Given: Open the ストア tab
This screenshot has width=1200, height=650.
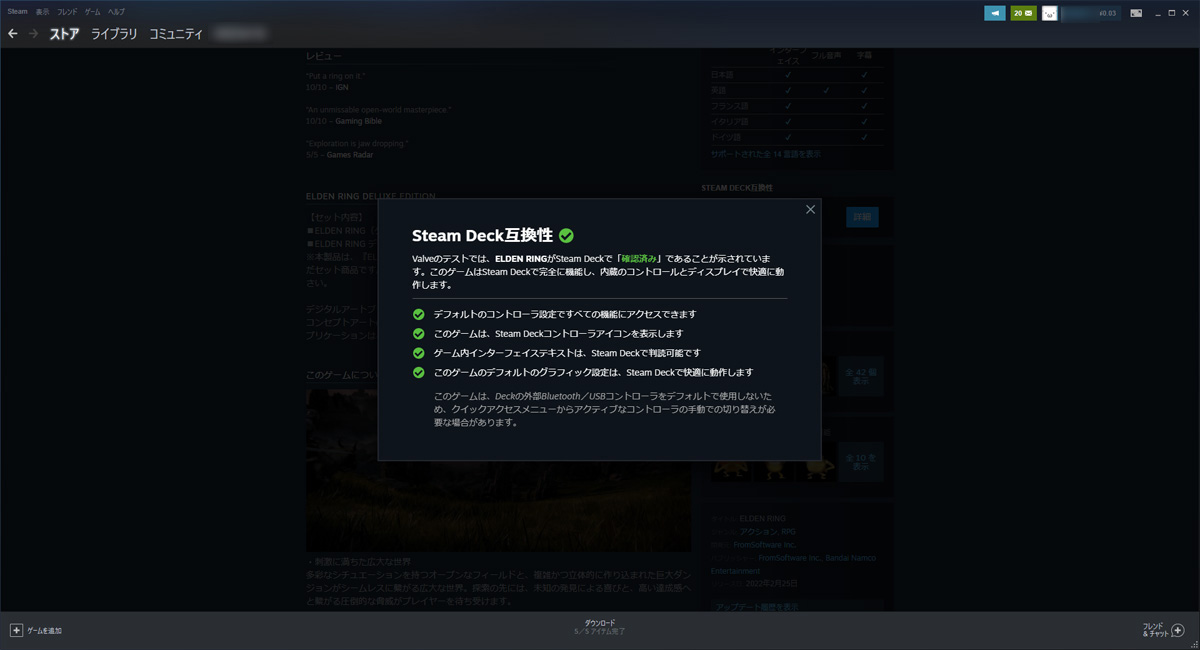Looking at the screenshot, I should 64,34.
